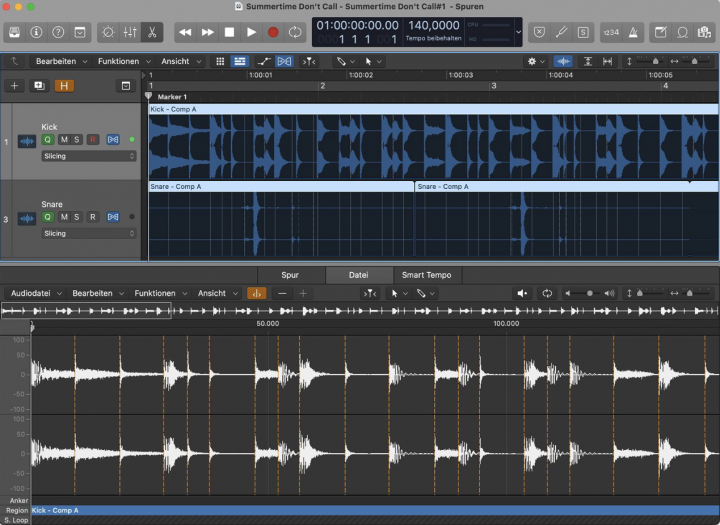
Task: Click the Tuner icon
Action: pos(561,32)
